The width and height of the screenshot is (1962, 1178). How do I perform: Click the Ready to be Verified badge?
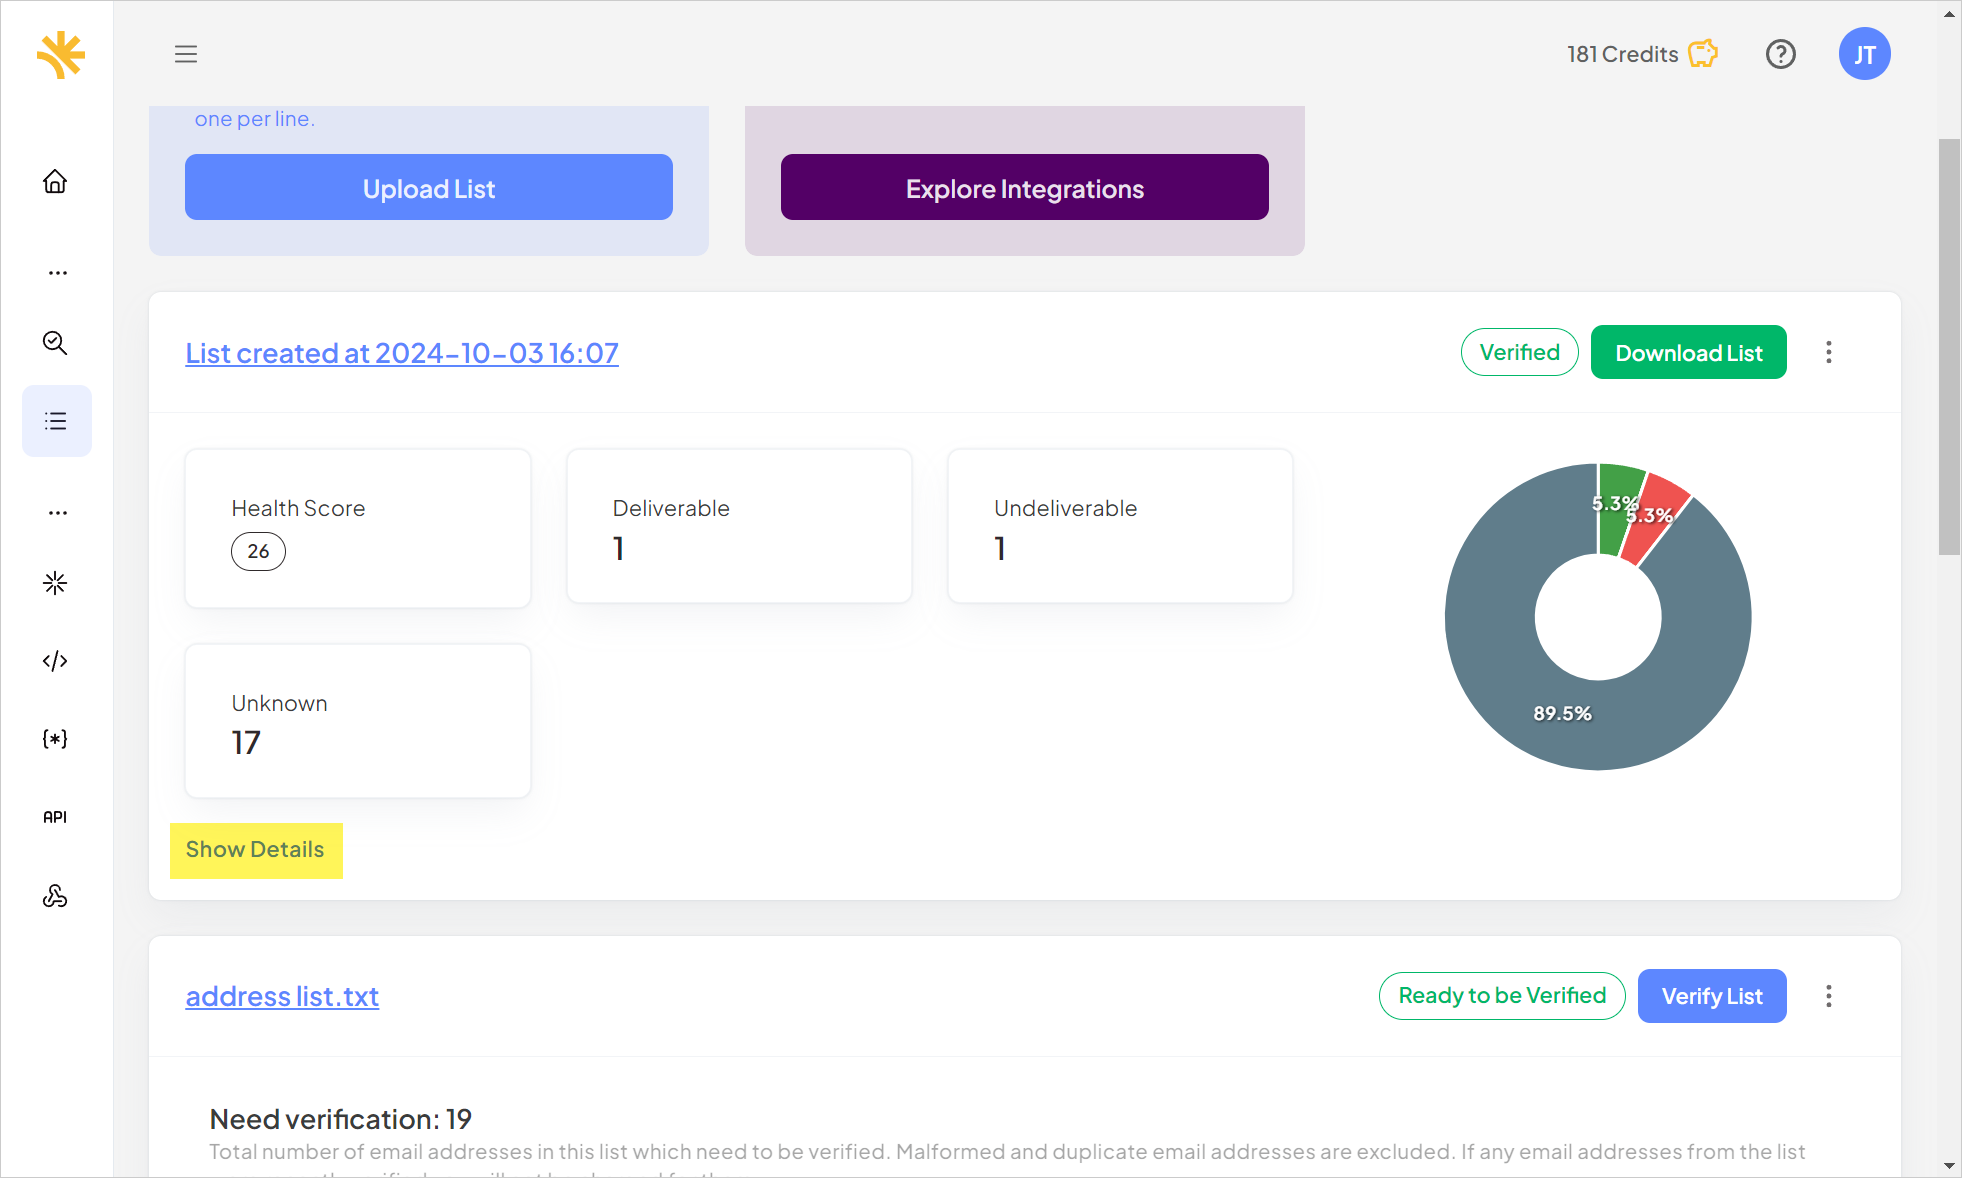(1501, 996)
